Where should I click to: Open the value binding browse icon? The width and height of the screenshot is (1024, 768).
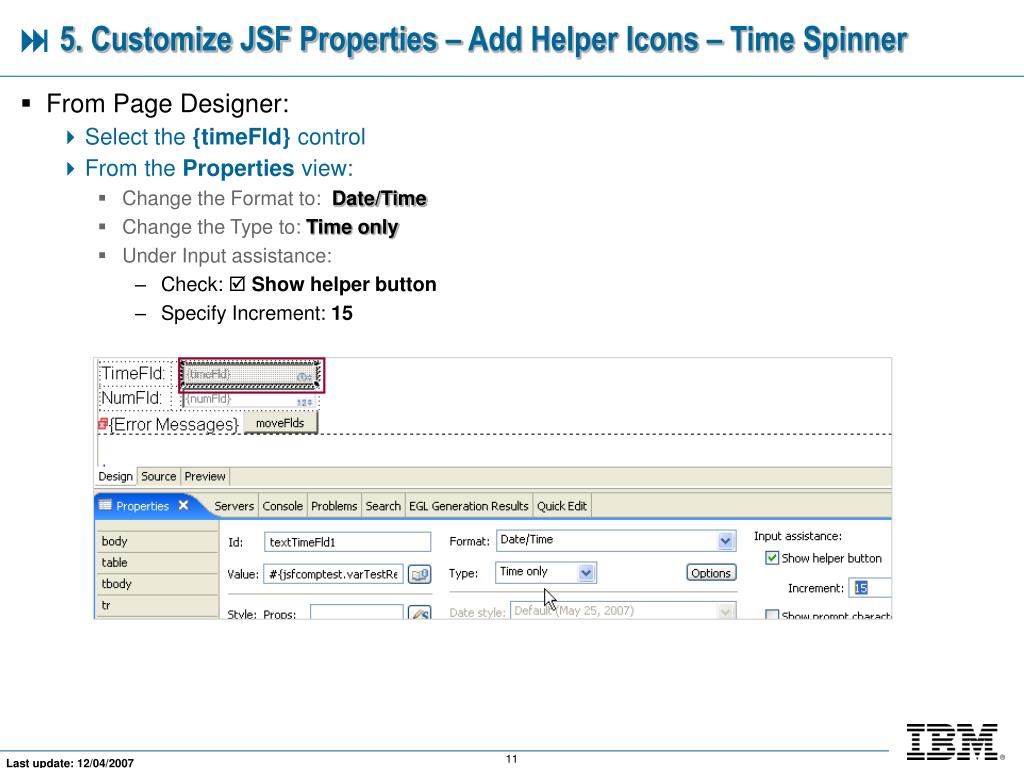pyautogui.click(x=419, y=575)
